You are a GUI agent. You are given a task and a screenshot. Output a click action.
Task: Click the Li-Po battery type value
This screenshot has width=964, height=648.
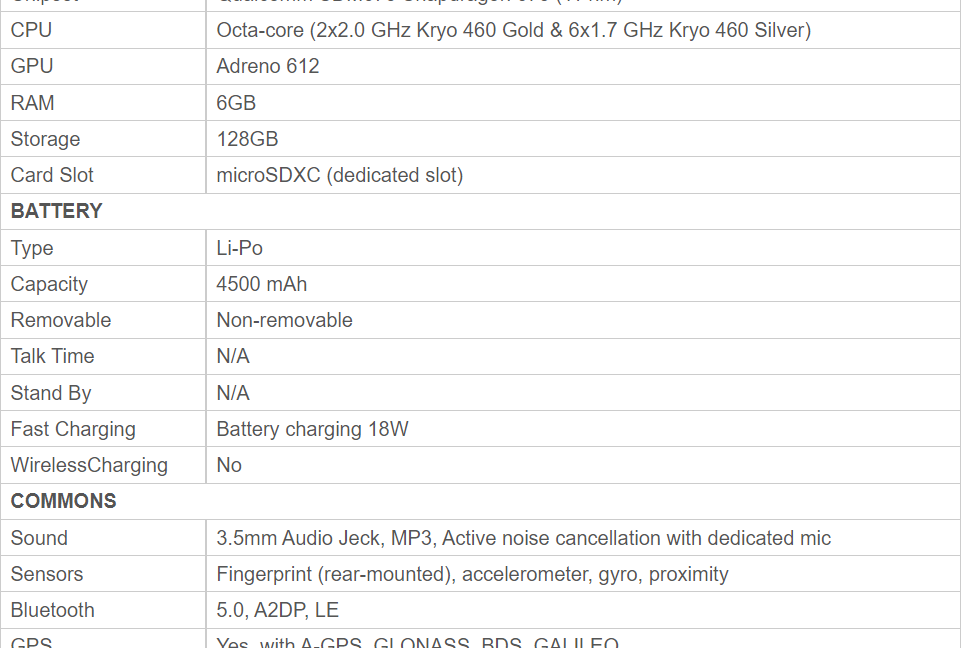pyautogui.click(x=239, y=248)
